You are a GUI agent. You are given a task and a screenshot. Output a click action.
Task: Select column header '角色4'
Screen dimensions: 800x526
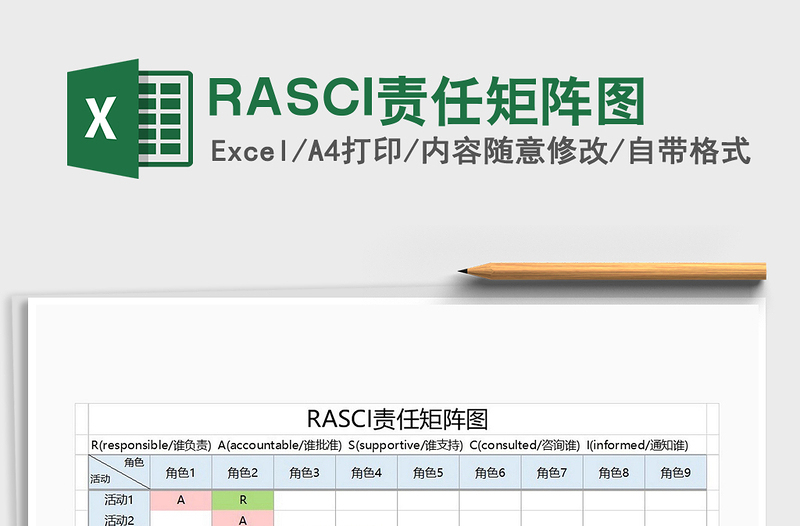pos(366,472)
